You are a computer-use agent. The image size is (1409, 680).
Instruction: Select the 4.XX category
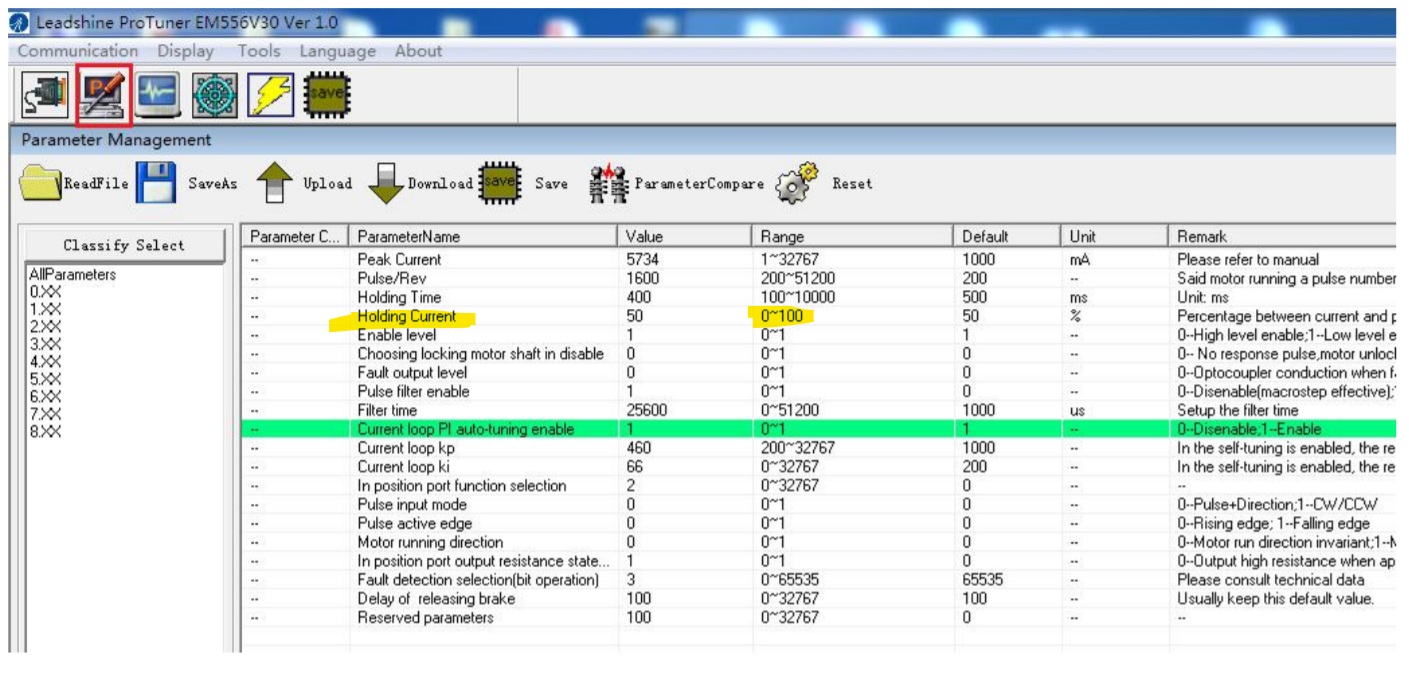pyautogui.click(x=46, y=361)
